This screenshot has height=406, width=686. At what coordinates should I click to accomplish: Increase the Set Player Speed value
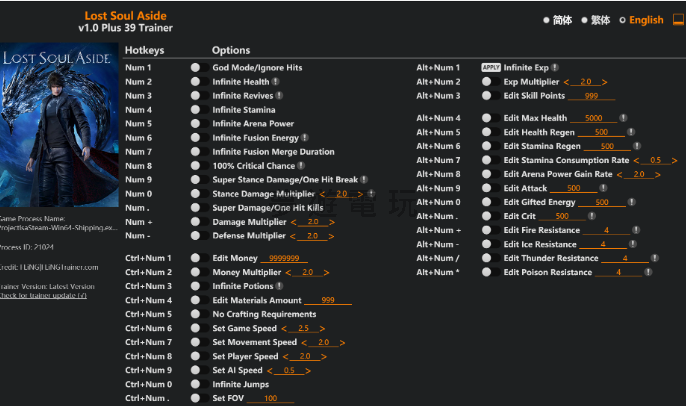324,357
